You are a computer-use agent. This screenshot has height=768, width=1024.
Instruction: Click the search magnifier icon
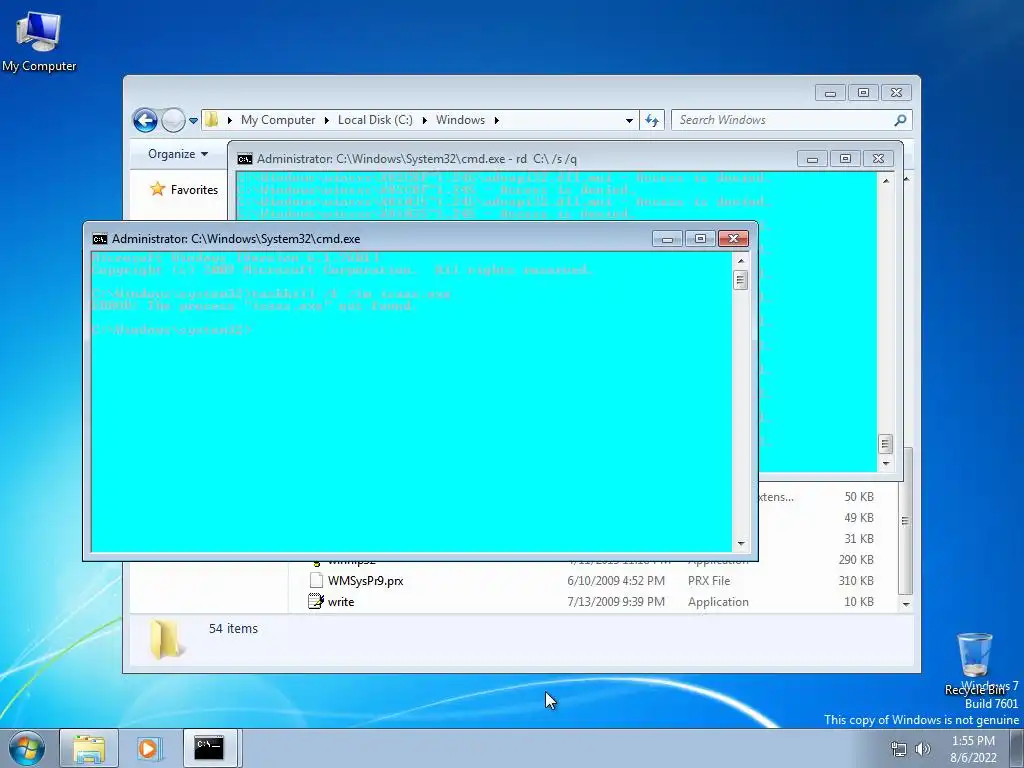900,120
